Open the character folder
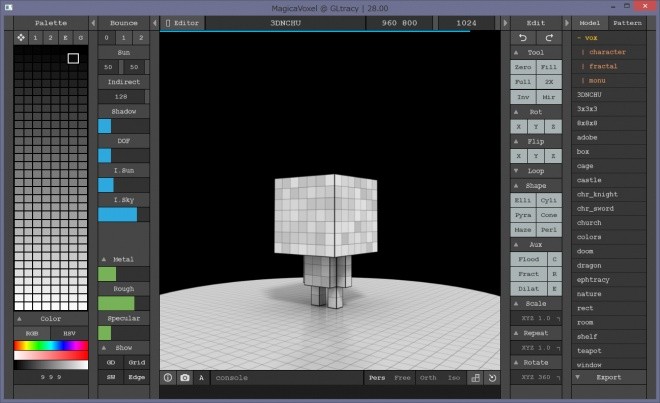The height and width of the screenshot is (403, 660). click(607, 52)
